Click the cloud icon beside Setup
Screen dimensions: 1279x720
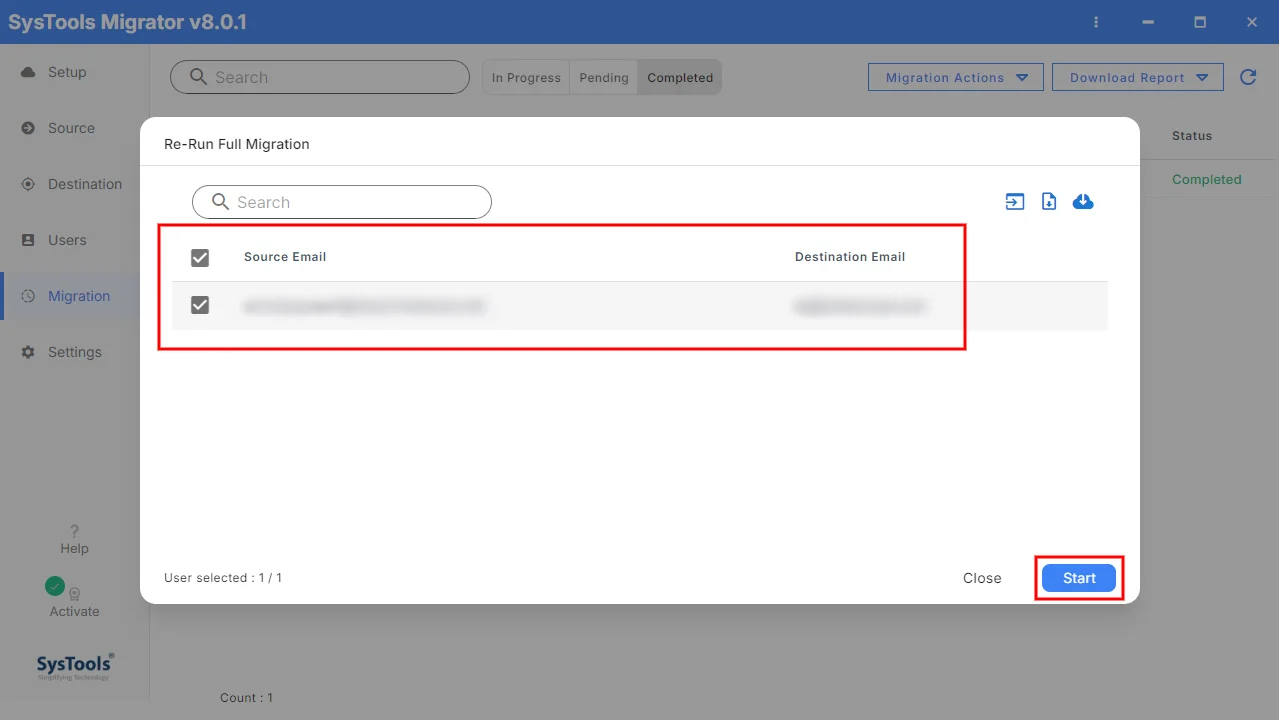point(28,72)
